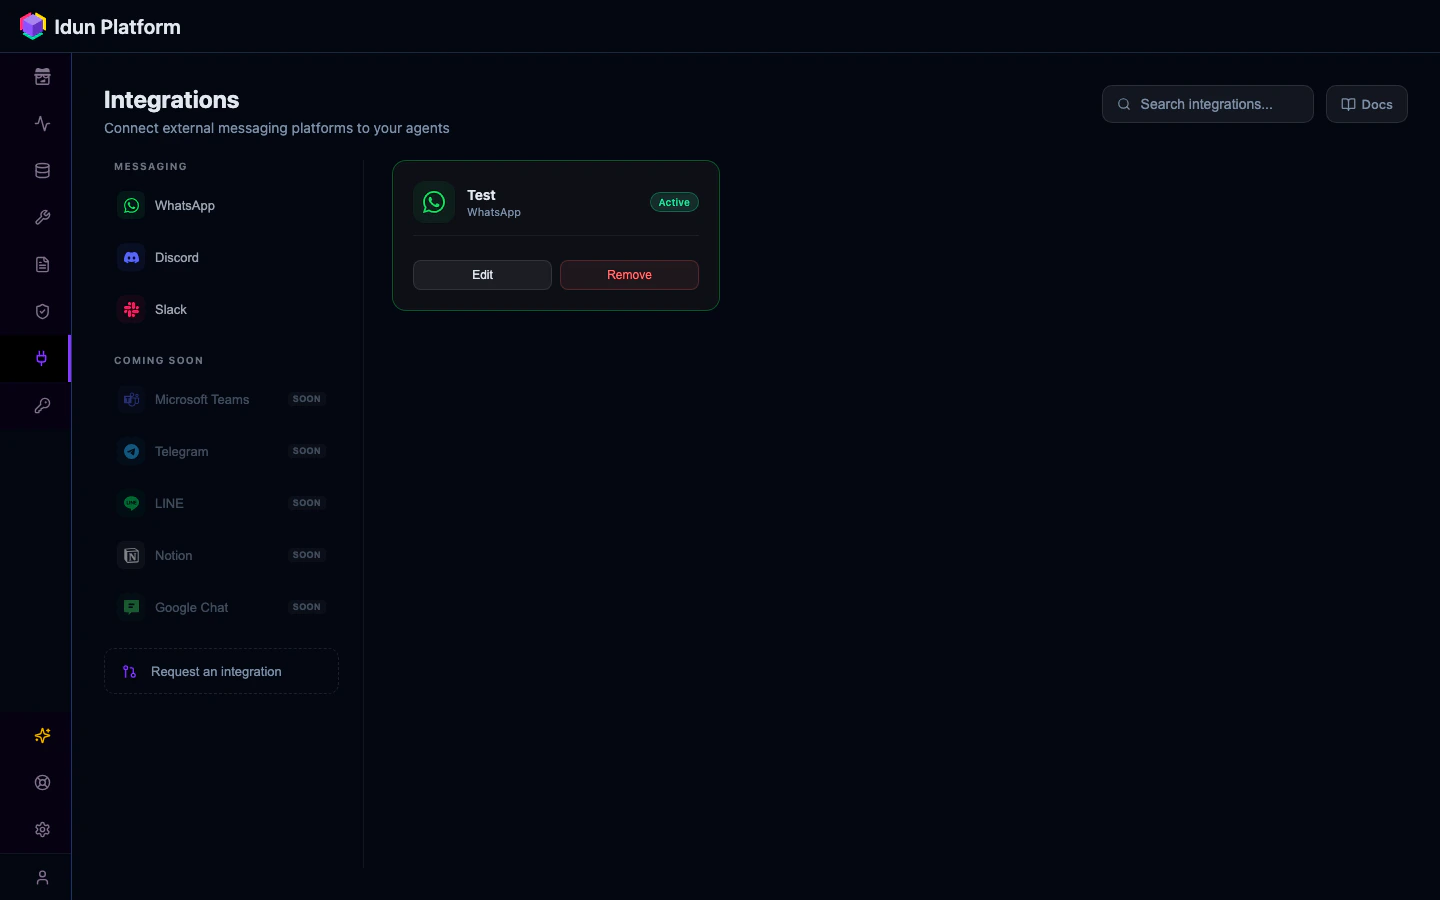Open the activity pulse icon in sidebar
The image size is (1440, 900).
(x=41, y=124)
